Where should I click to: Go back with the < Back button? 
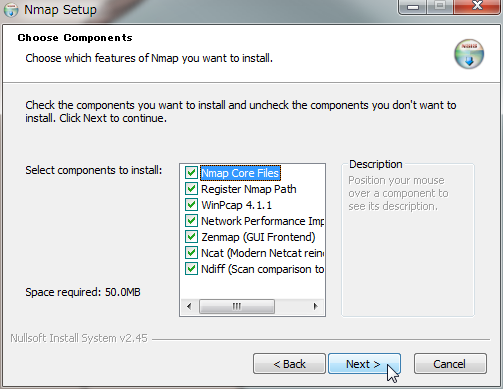click(x=289, y=364)
